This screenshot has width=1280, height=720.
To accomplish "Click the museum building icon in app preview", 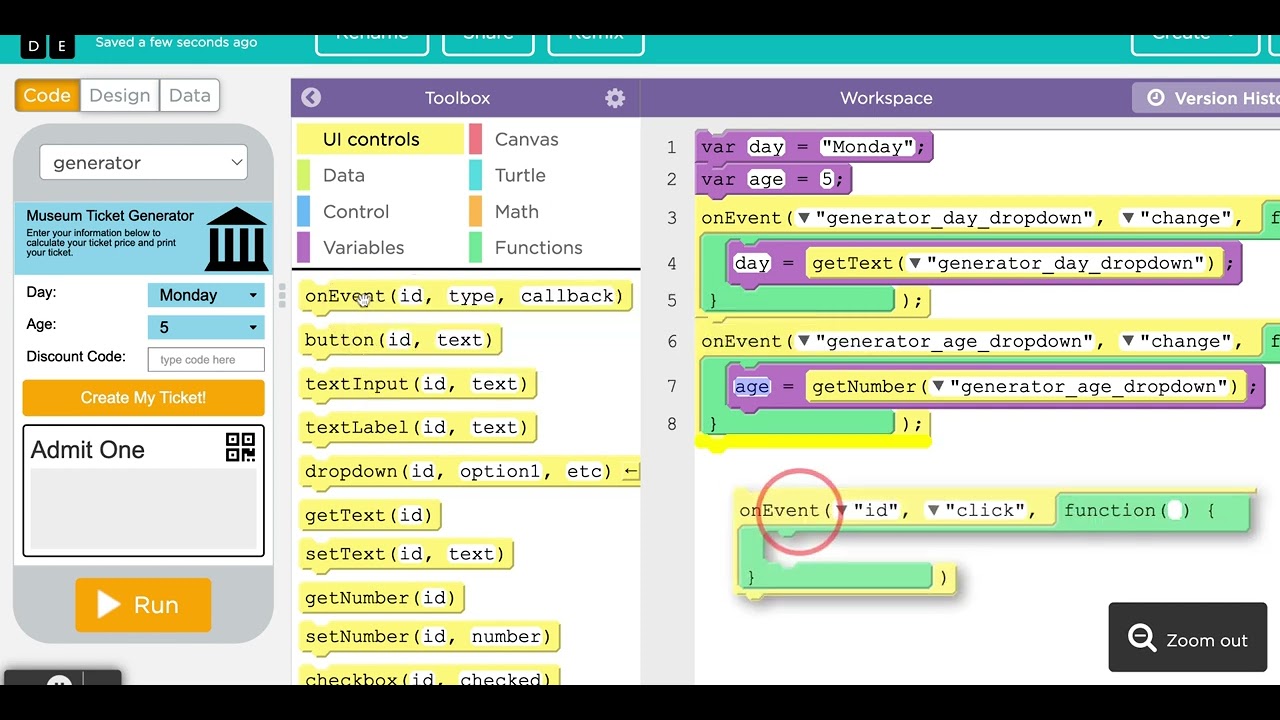I will point(236,238).
